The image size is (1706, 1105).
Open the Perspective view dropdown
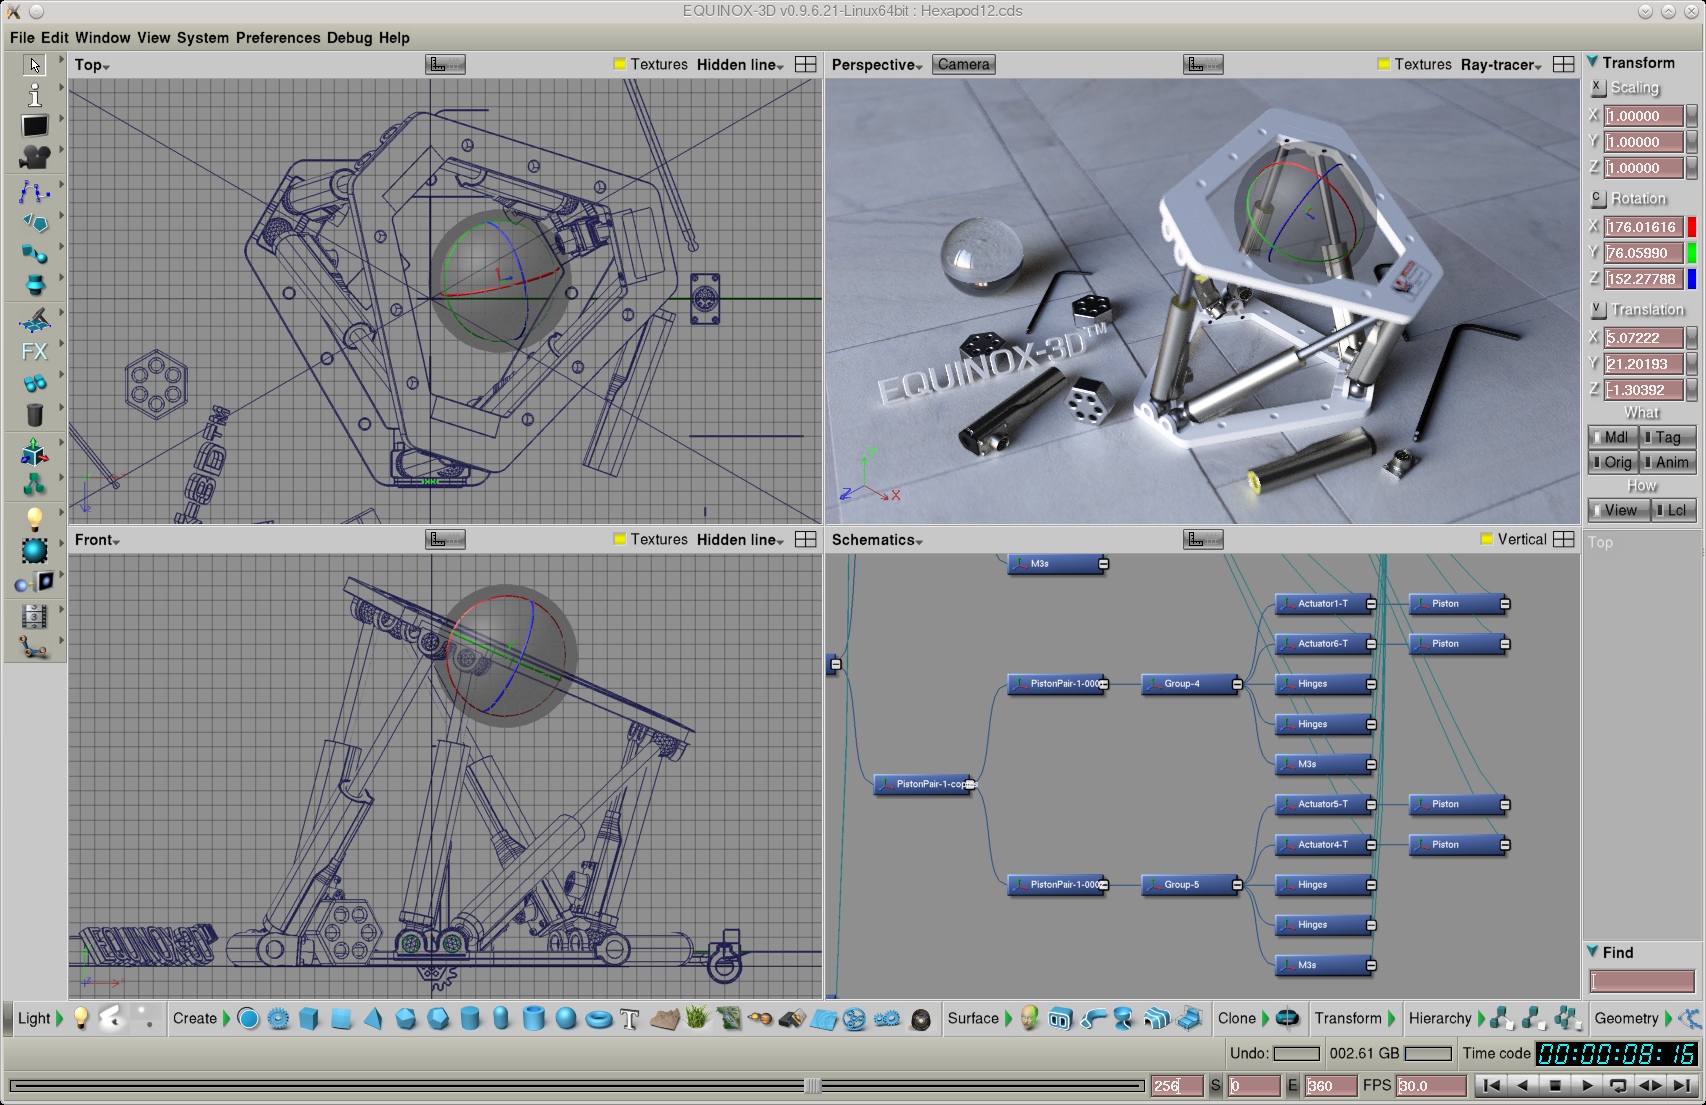(x=877, y=65)
